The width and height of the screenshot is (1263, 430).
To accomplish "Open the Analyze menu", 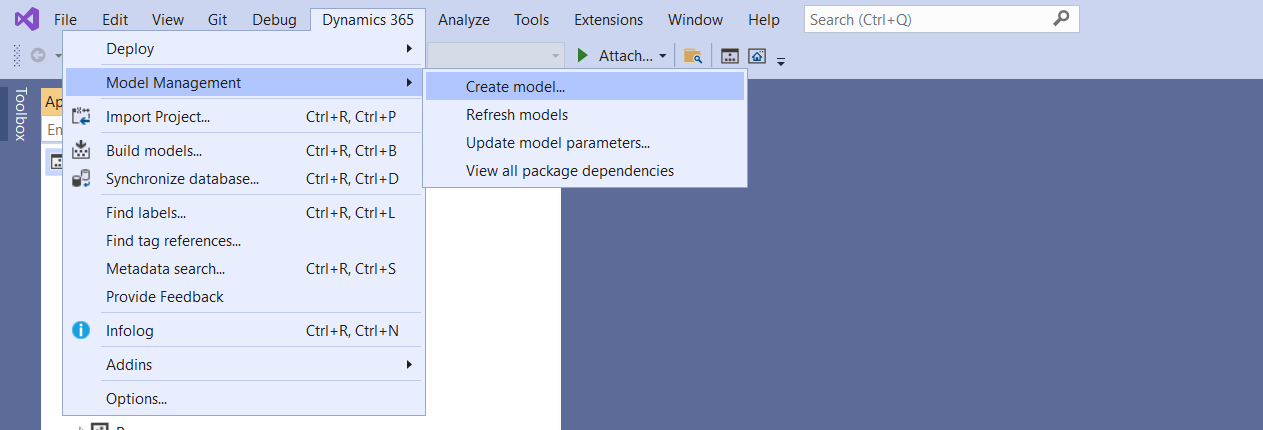I will tap(464, 19).
